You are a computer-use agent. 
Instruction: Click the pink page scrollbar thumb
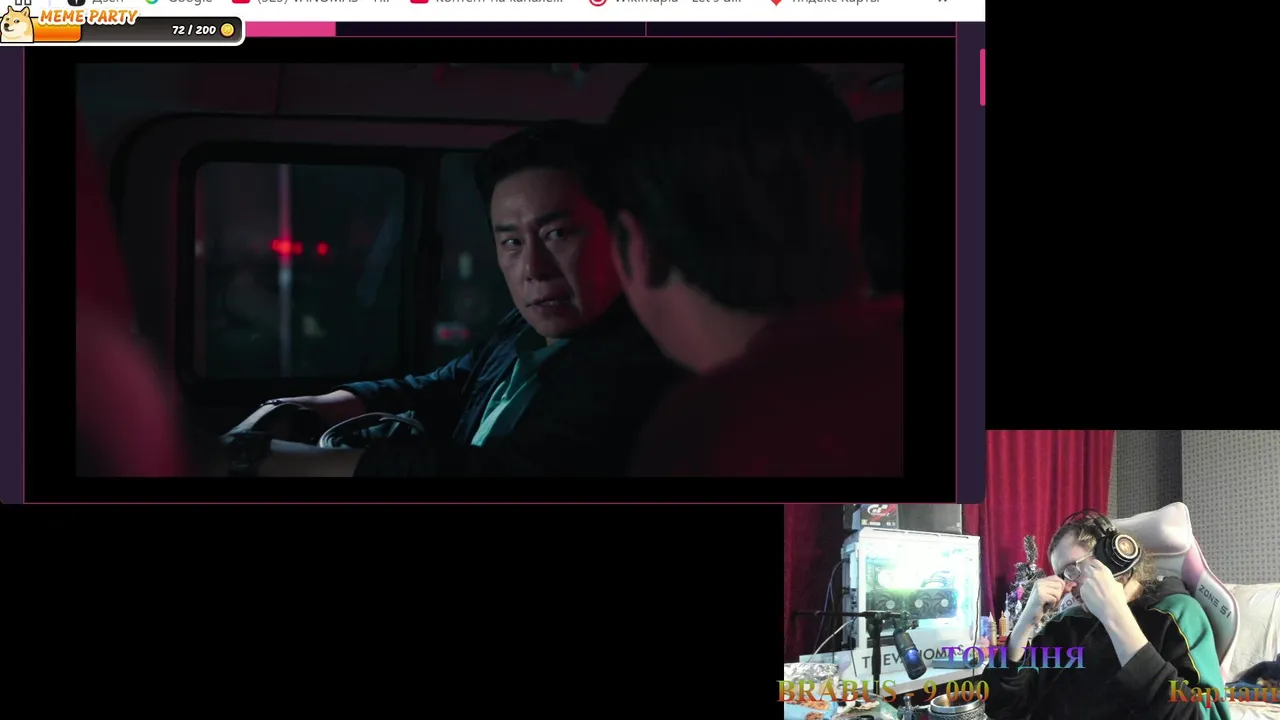982,75
